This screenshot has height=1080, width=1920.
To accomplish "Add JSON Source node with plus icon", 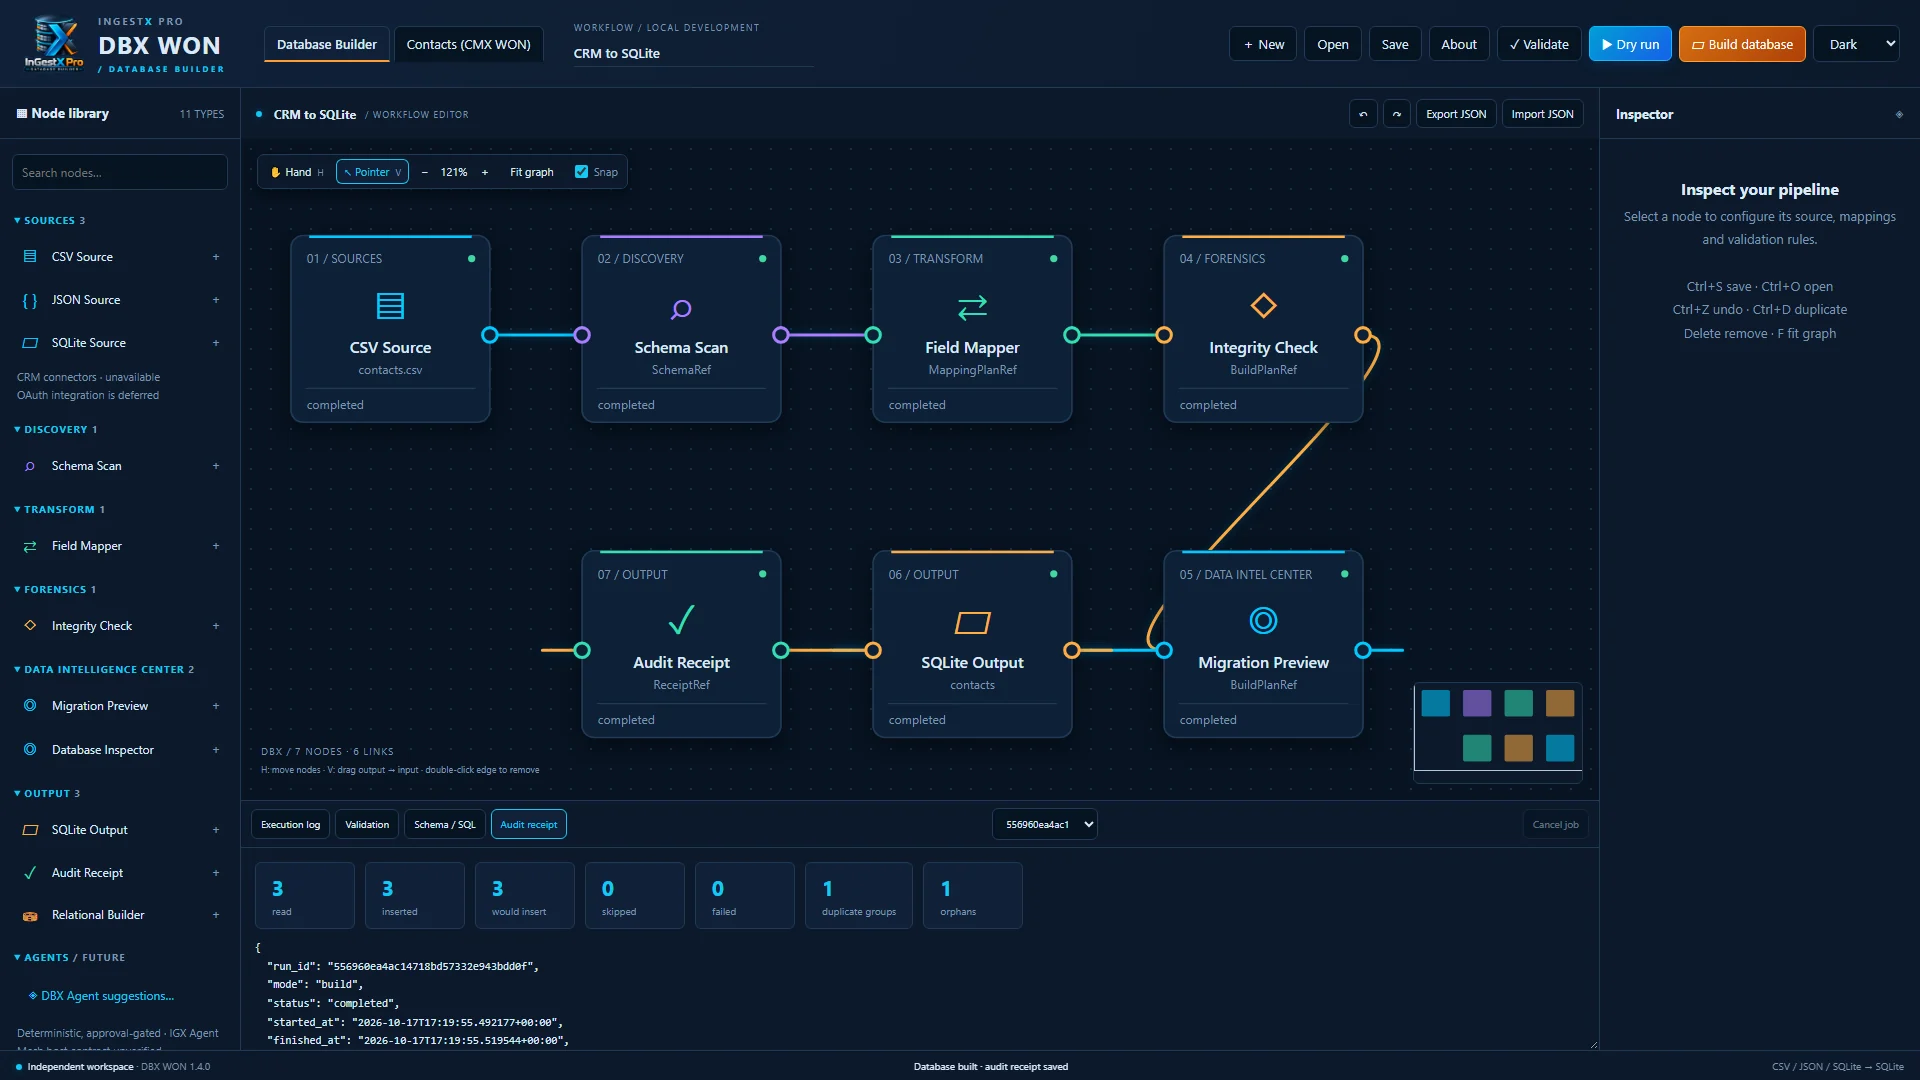I will point(216,300).
